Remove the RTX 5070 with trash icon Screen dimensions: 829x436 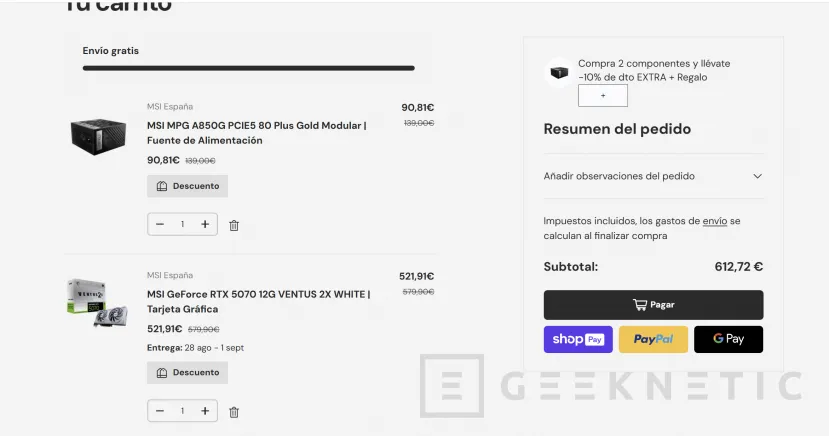pos(234,411)
